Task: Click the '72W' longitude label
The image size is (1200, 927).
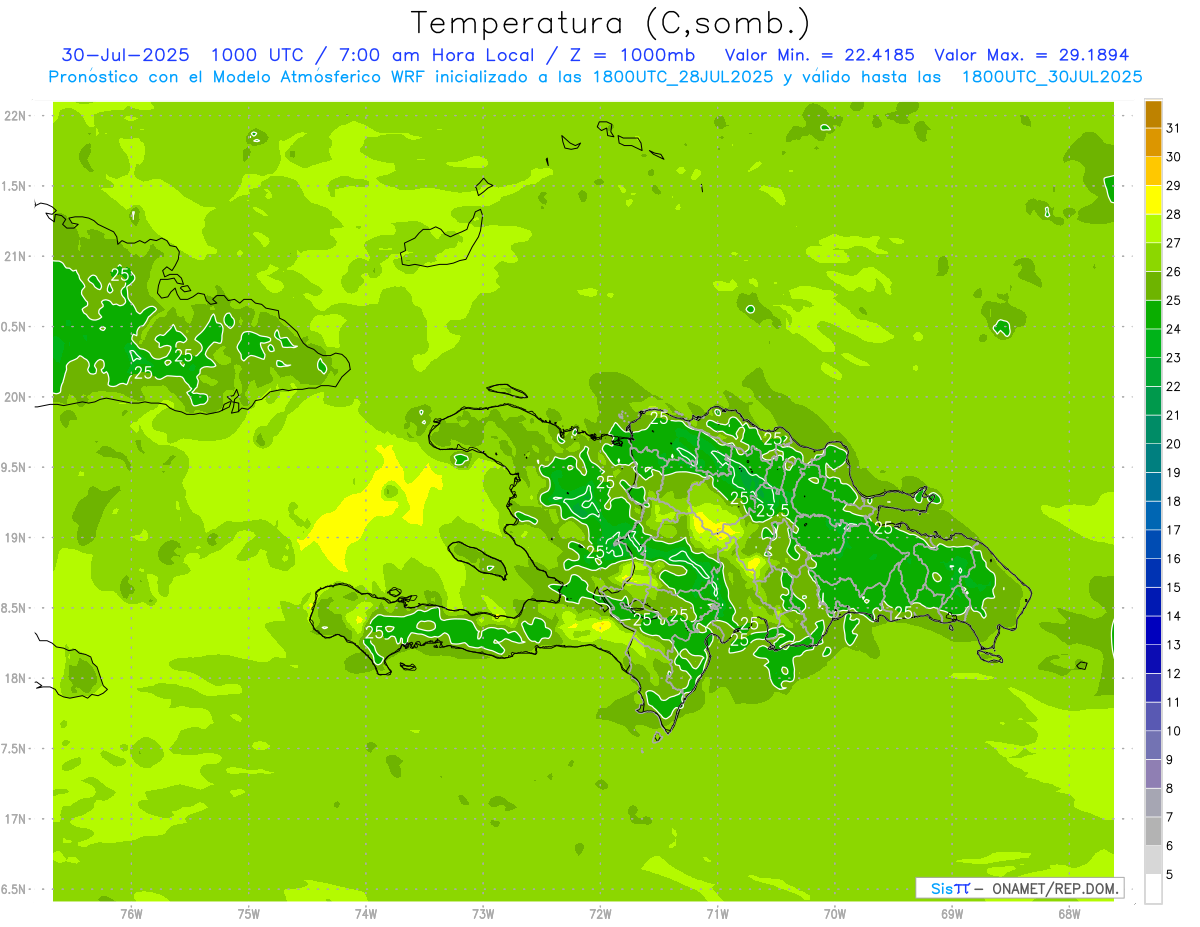Action: click(600, 915)
